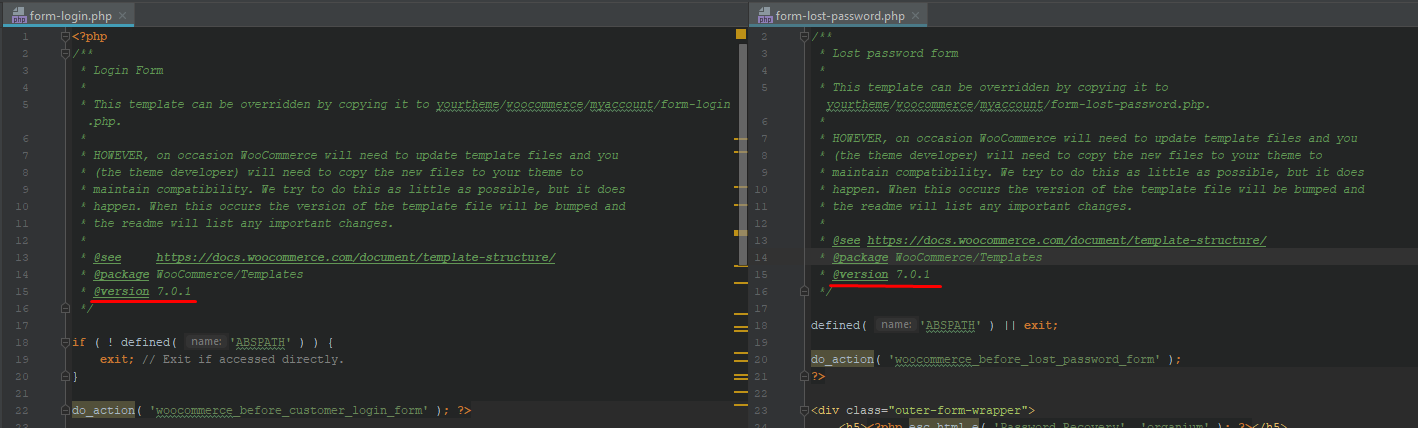Click the '<?php' opening tag on line 1
This screenshot has width=1418, height=428.
click(89, 36)
